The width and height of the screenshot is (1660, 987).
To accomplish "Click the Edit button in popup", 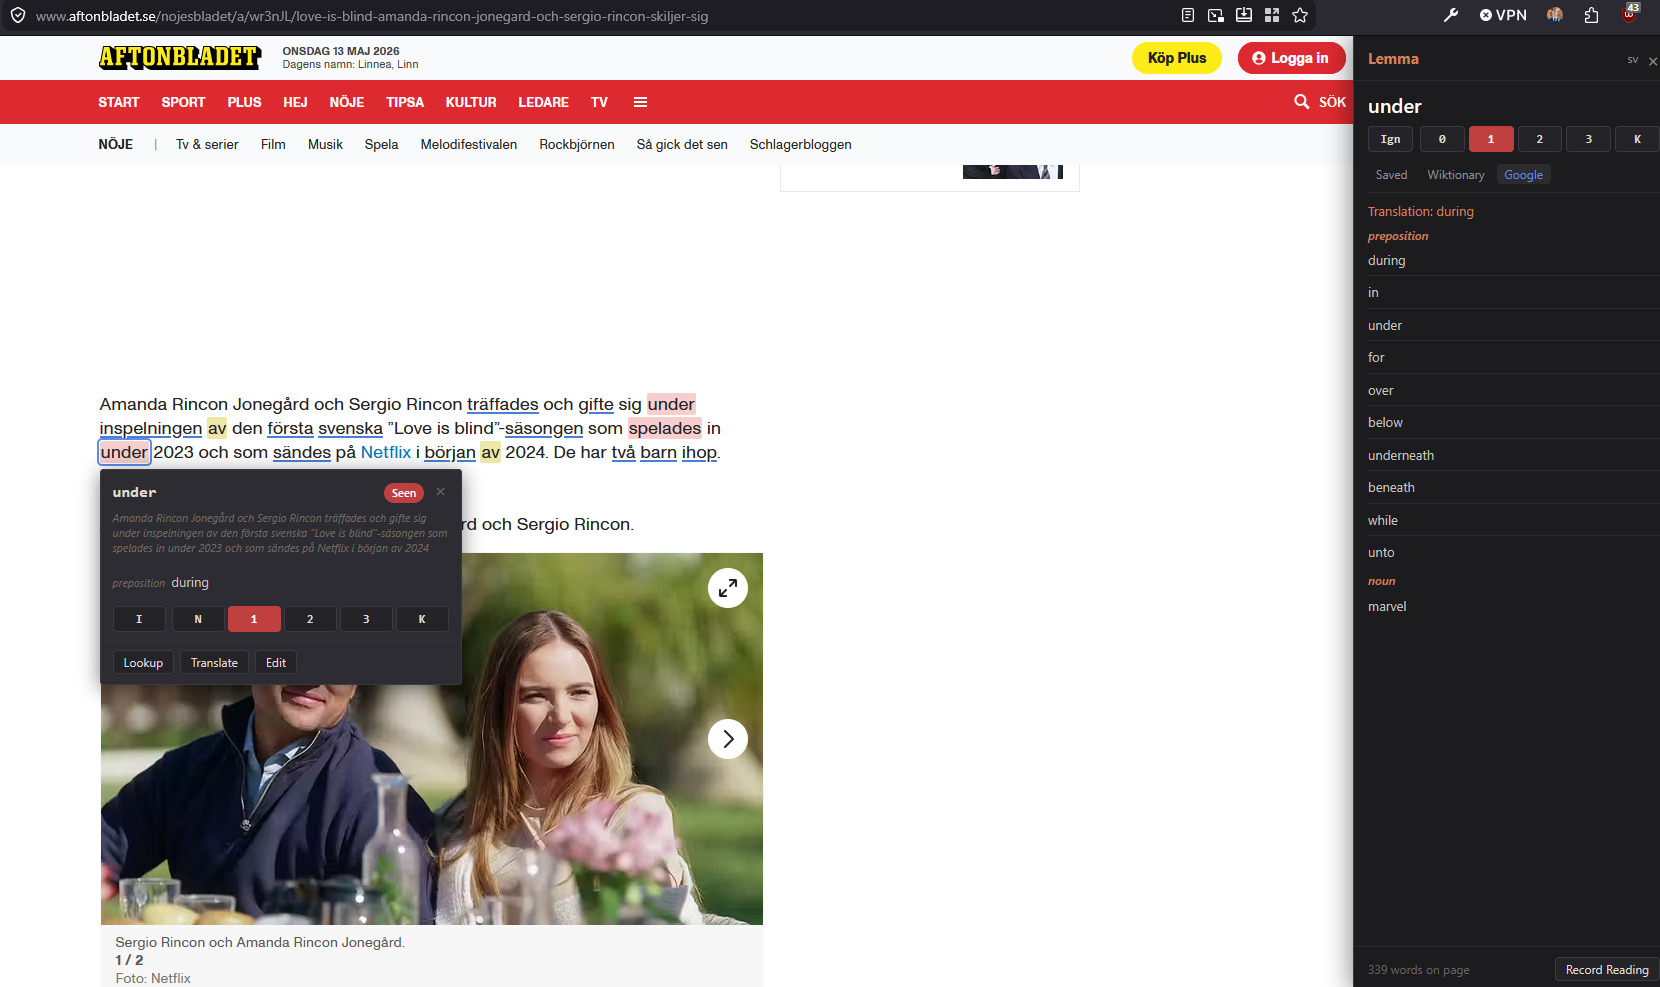I will click(276, 663).
